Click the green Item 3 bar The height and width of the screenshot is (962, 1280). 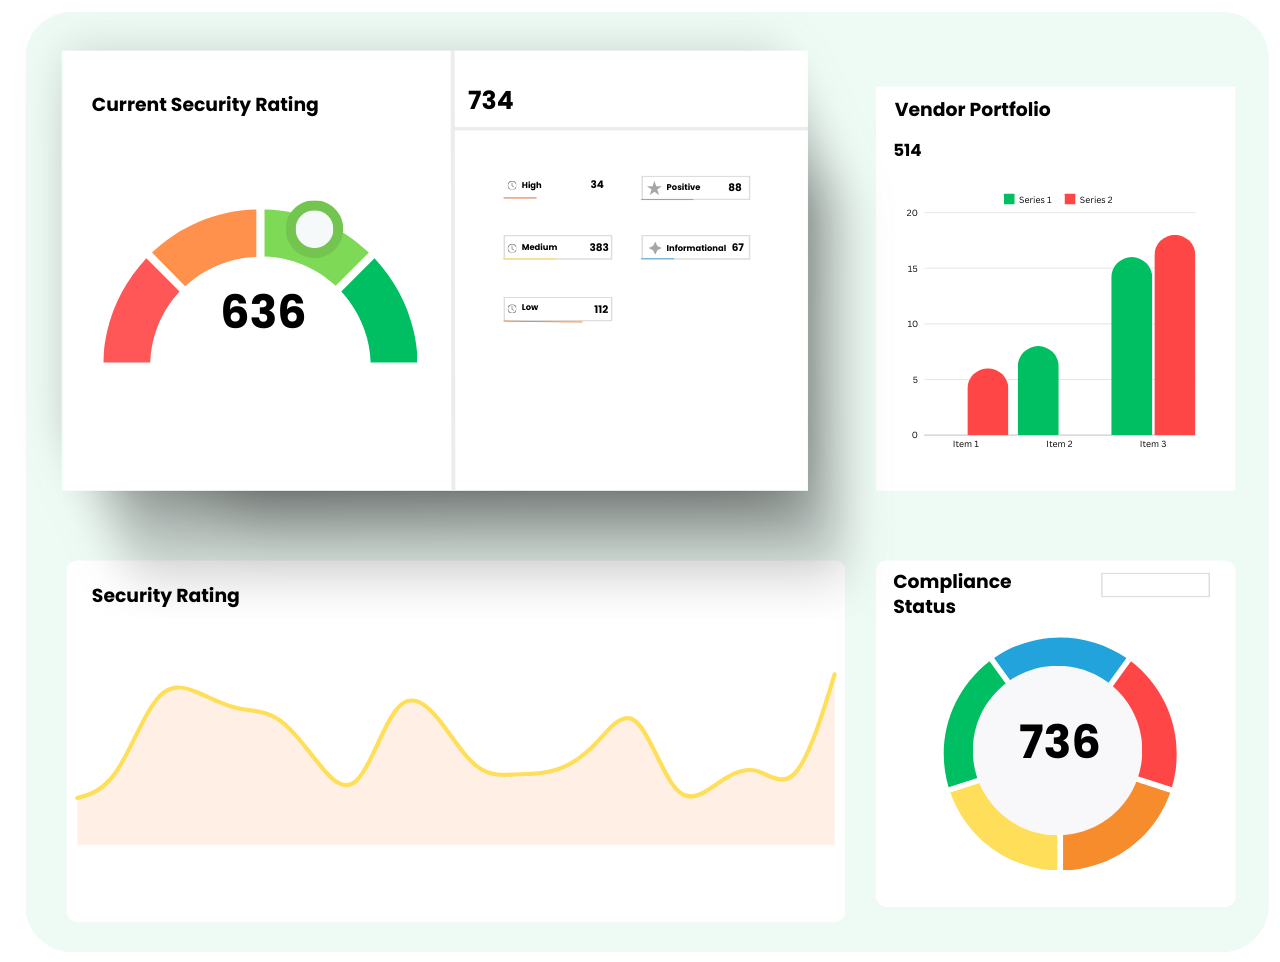(1131, 350)
